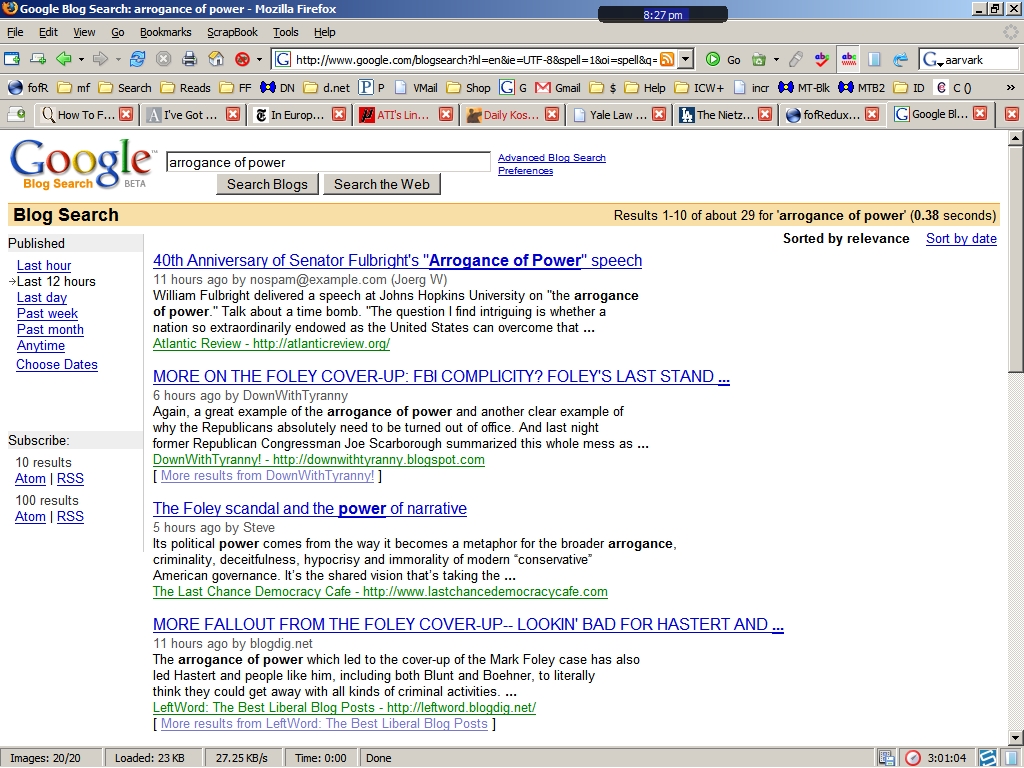Viewport: 1024px width, 768px height.
Task: Open the Bookmarks menu
Action: (x=165, y=32)
